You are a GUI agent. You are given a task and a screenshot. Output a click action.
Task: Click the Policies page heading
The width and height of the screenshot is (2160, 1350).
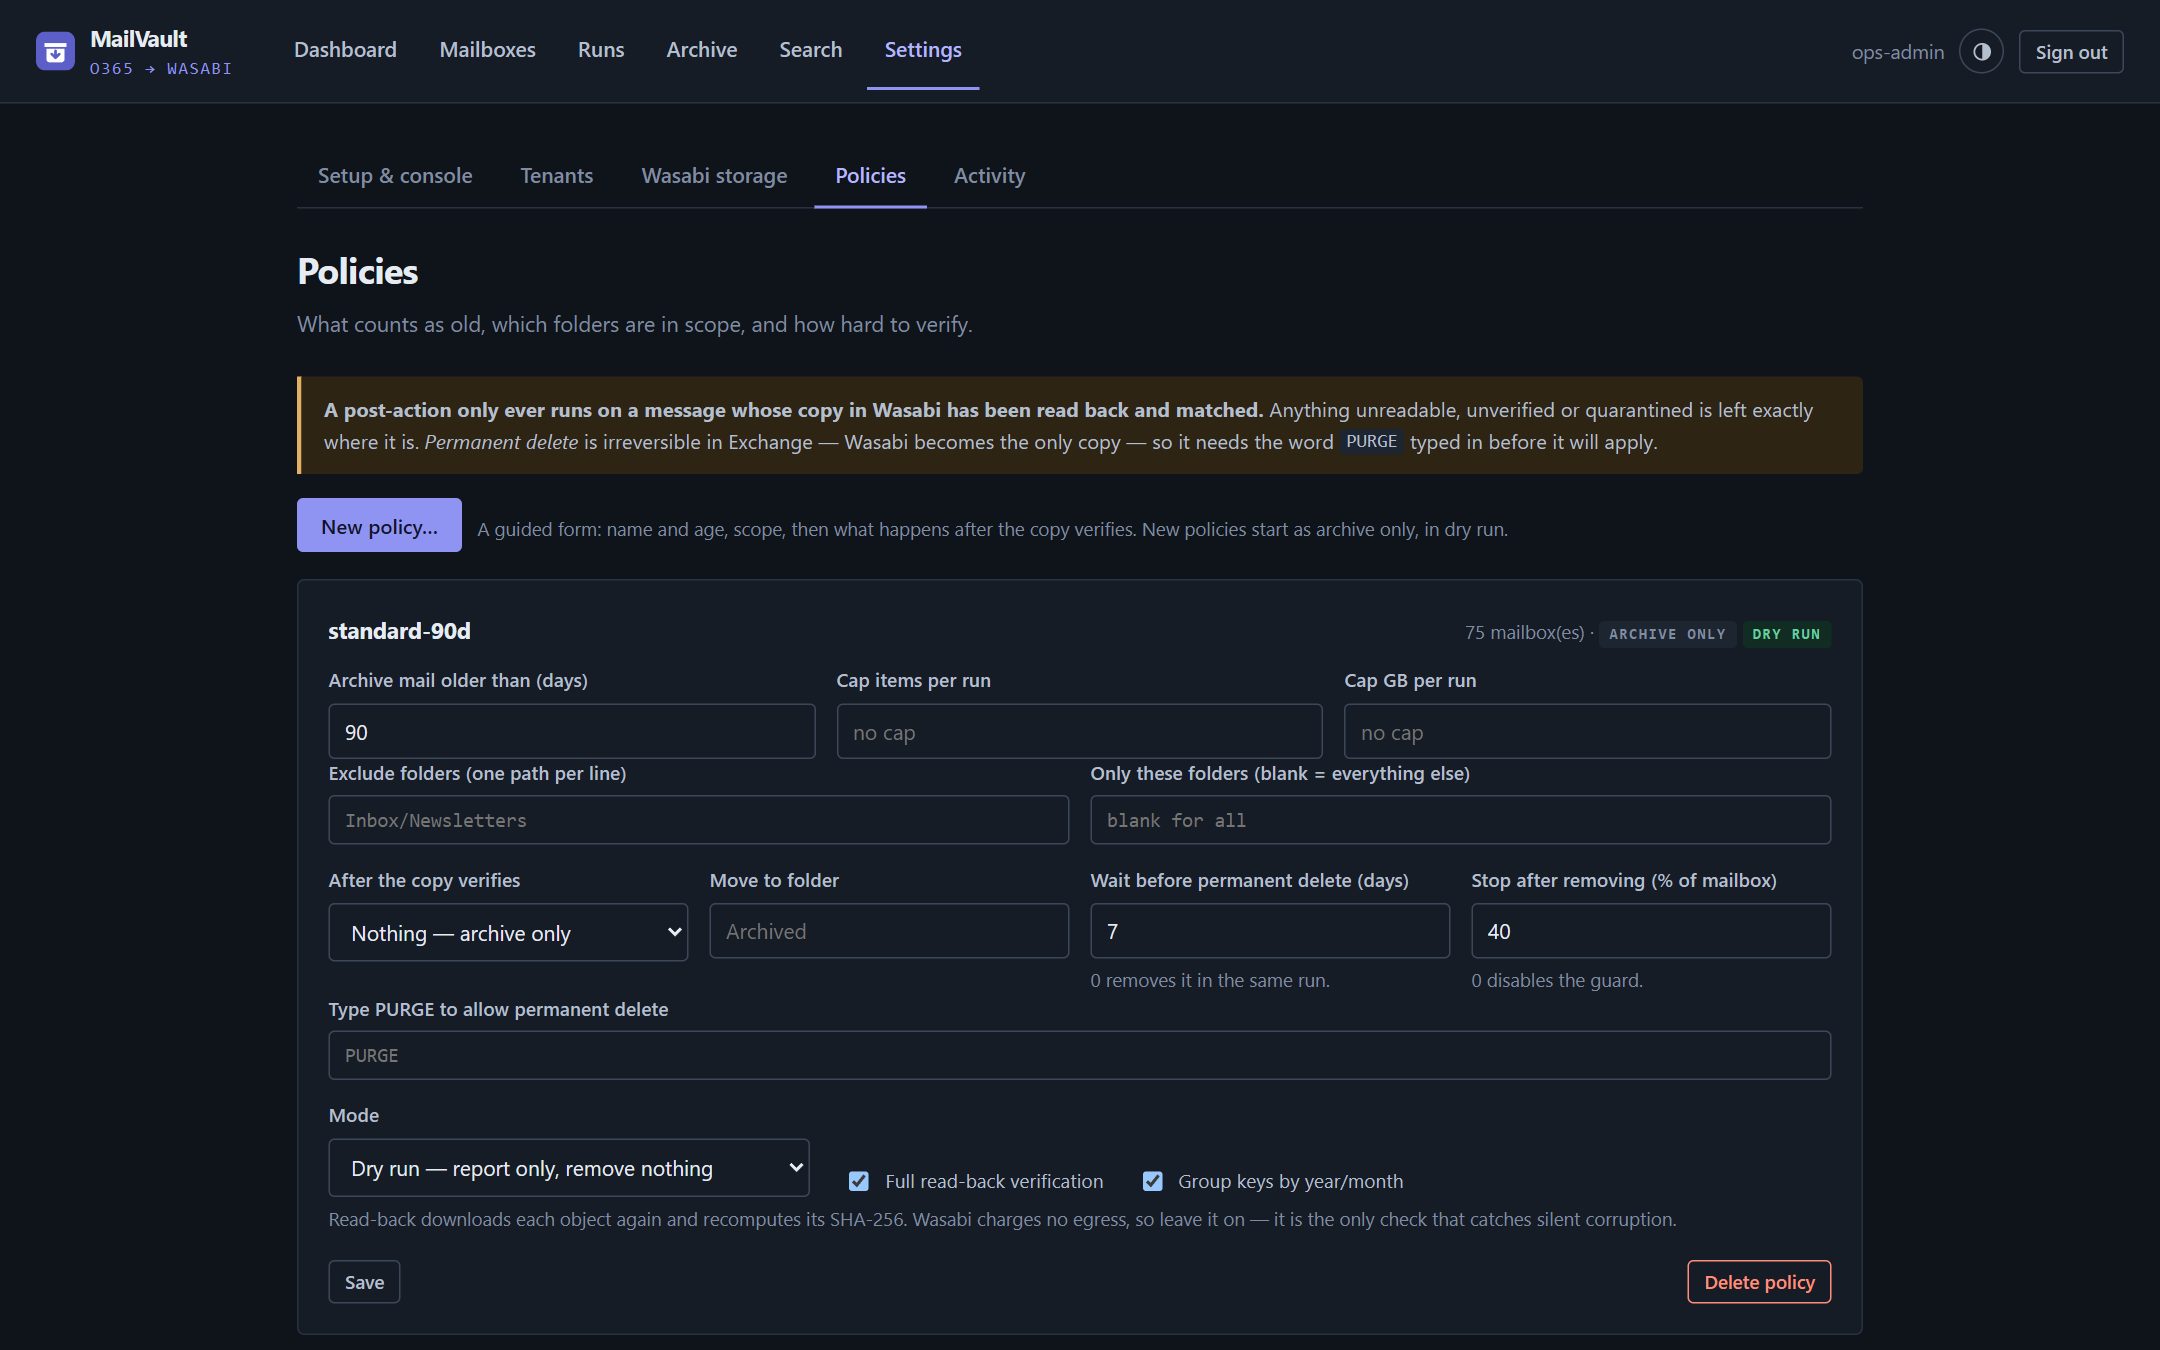click(357, 272)
